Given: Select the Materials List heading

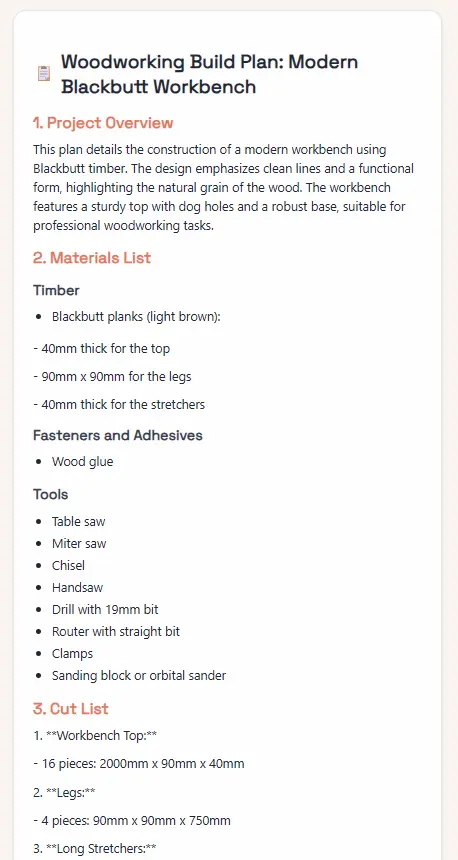Looking at the screenshot, I should point(92,258).
